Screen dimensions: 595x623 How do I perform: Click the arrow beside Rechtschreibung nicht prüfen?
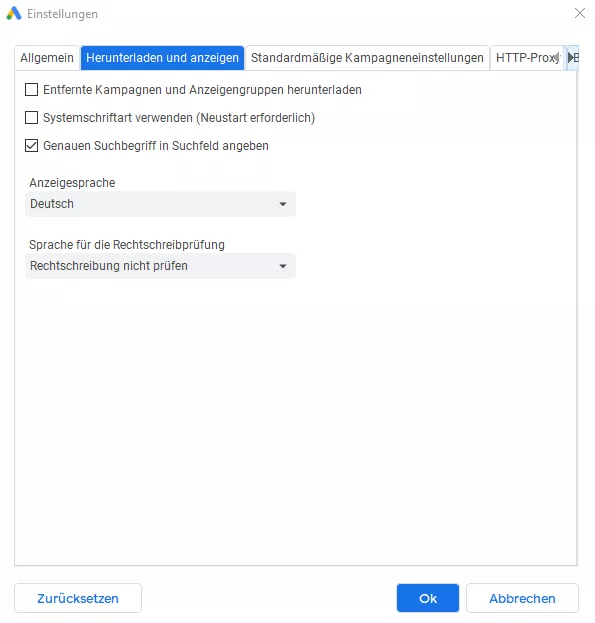pyautogui.click(x=283, y=266)
